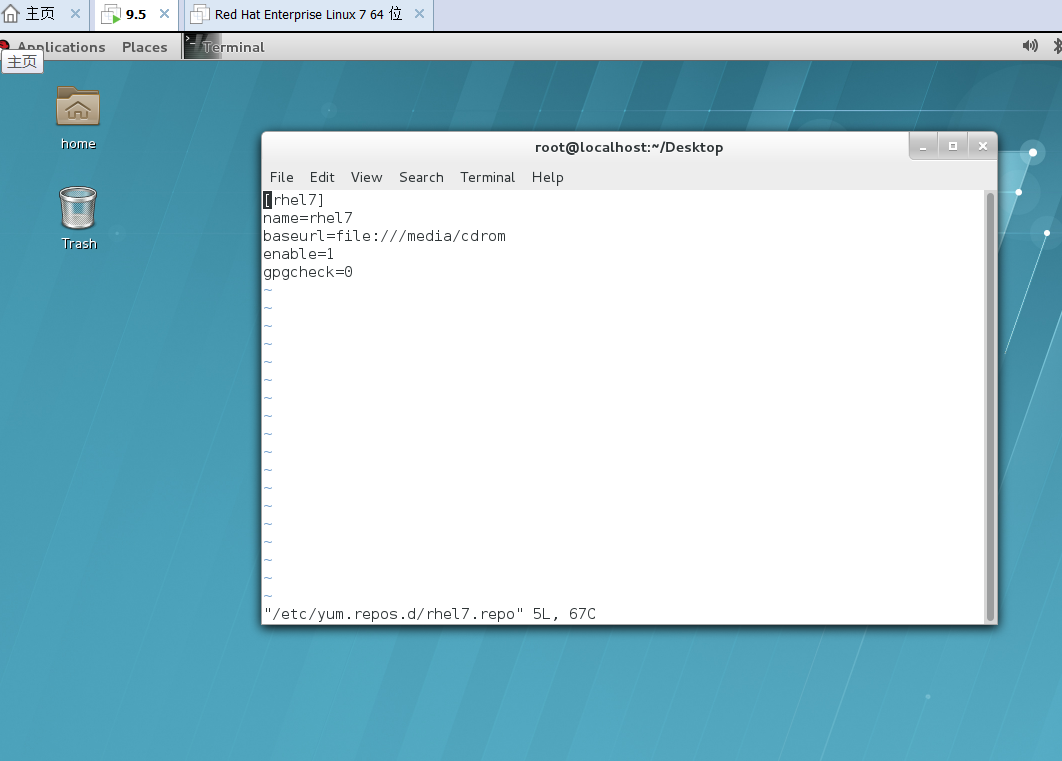Viewport: 1062px width, 761px height.
Task: Click the home icon on 主页 tab
Action: coord(11,14)
